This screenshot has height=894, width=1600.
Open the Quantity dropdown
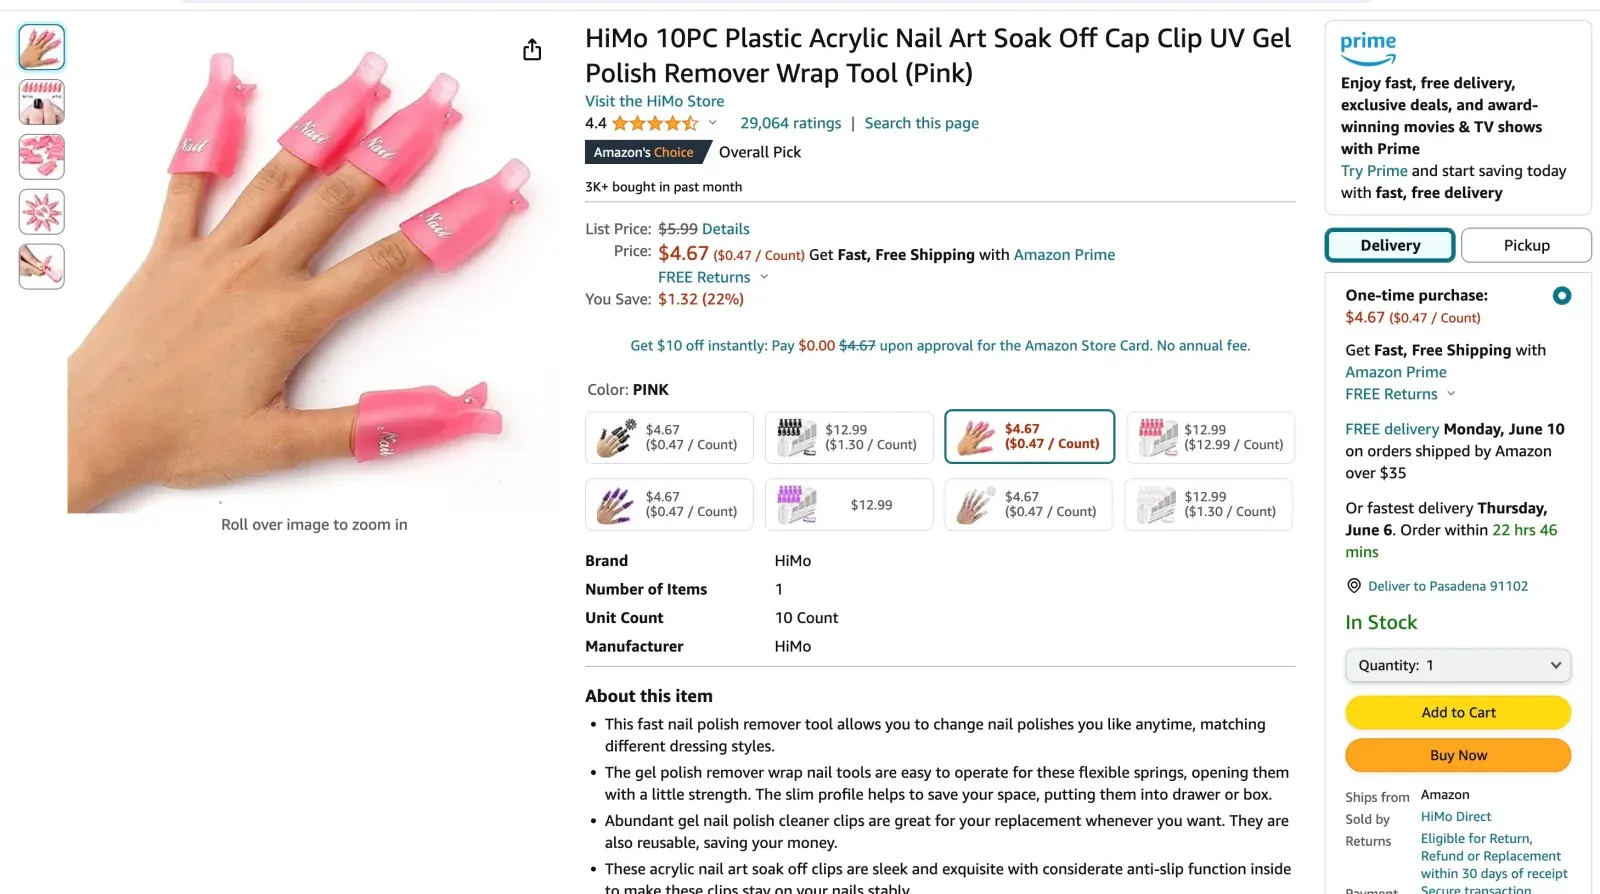tap(1458, 665)
